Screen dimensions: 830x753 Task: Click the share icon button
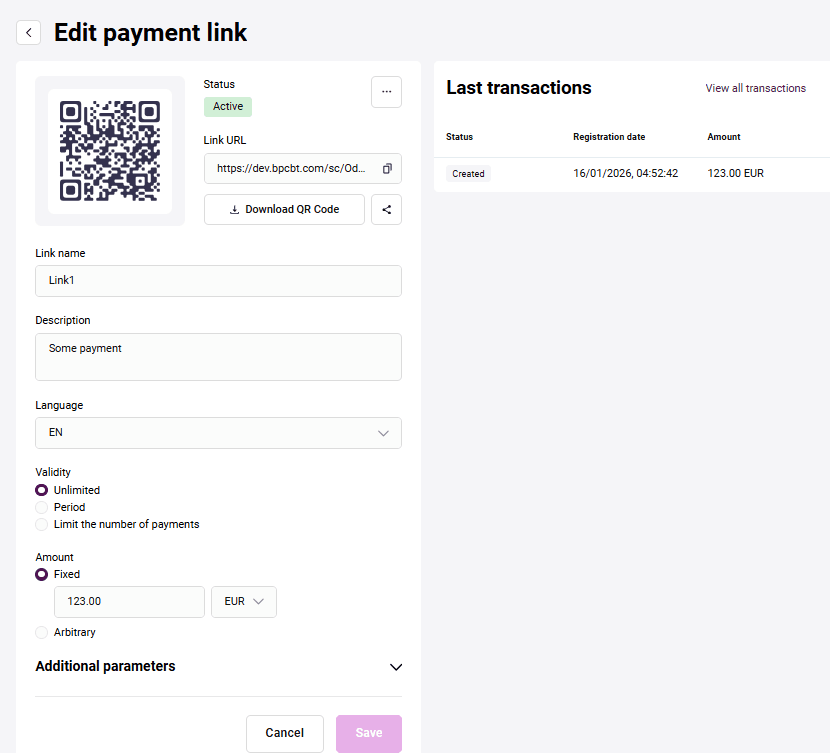[x=386, y=210]
